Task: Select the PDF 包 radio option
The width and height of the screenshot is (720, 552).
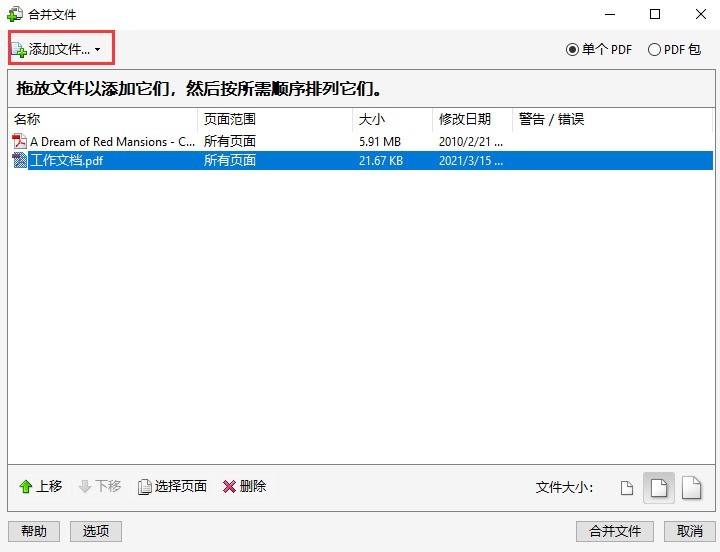Action: [x=654, y=49]
